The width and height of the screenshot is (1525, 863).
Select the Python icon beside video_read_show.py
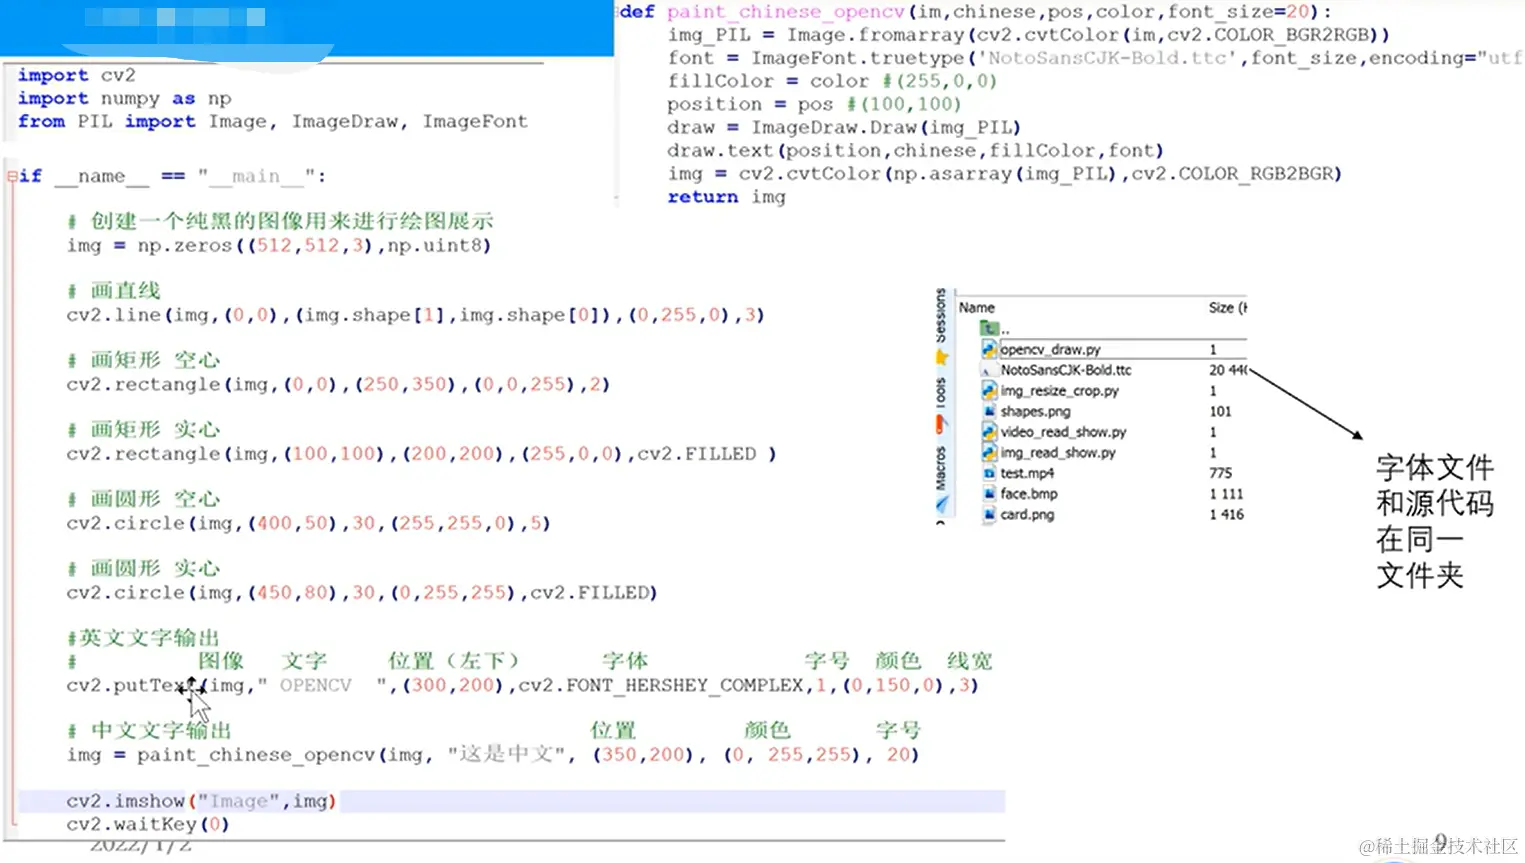tap(989, 432)
